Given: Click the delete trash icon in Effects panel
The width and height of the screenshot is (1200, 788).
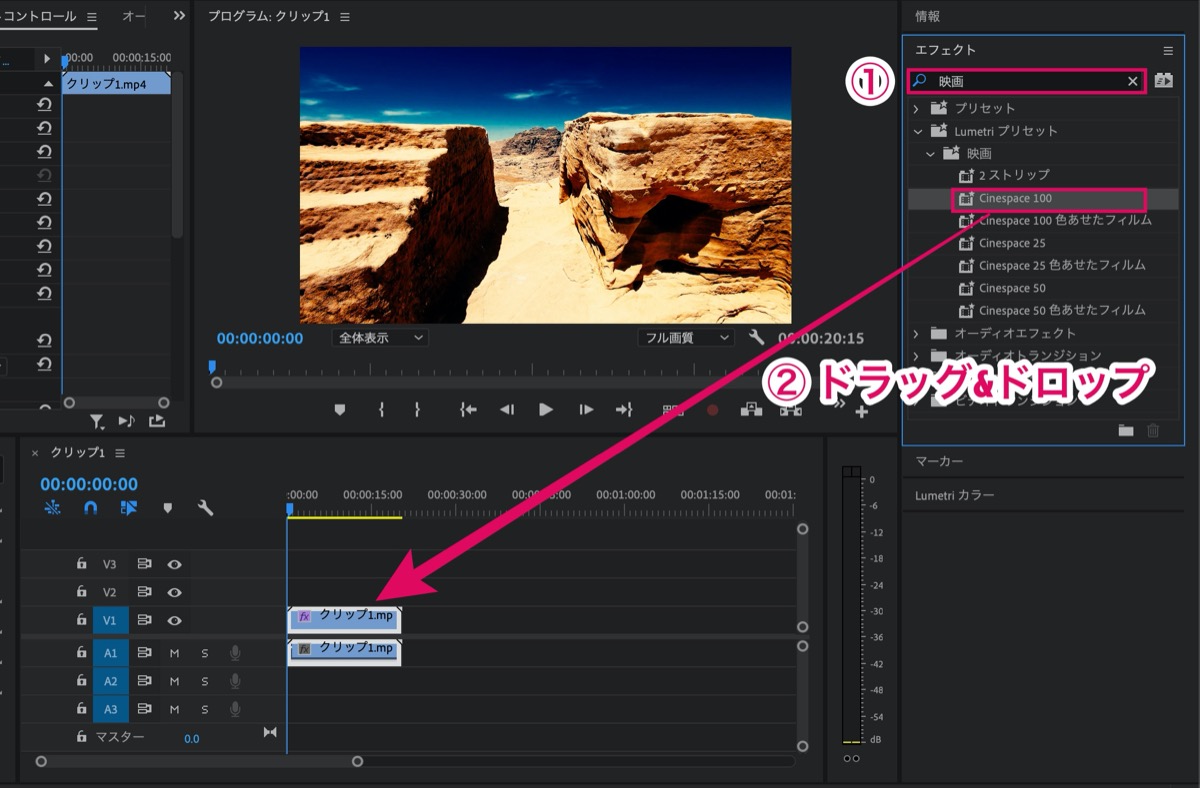Looking at the screenshot, I should click(1153, 431).
